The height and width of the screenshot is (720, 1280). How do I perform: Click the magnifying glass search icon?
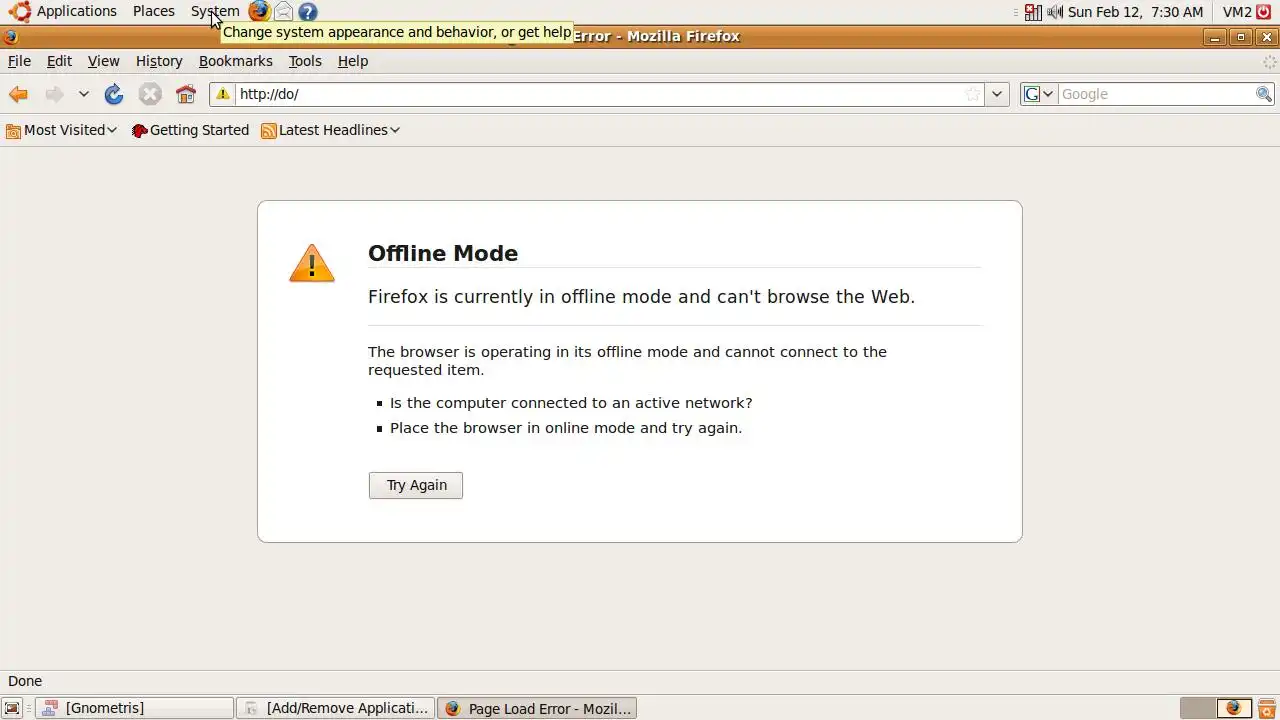(1264, 94)
